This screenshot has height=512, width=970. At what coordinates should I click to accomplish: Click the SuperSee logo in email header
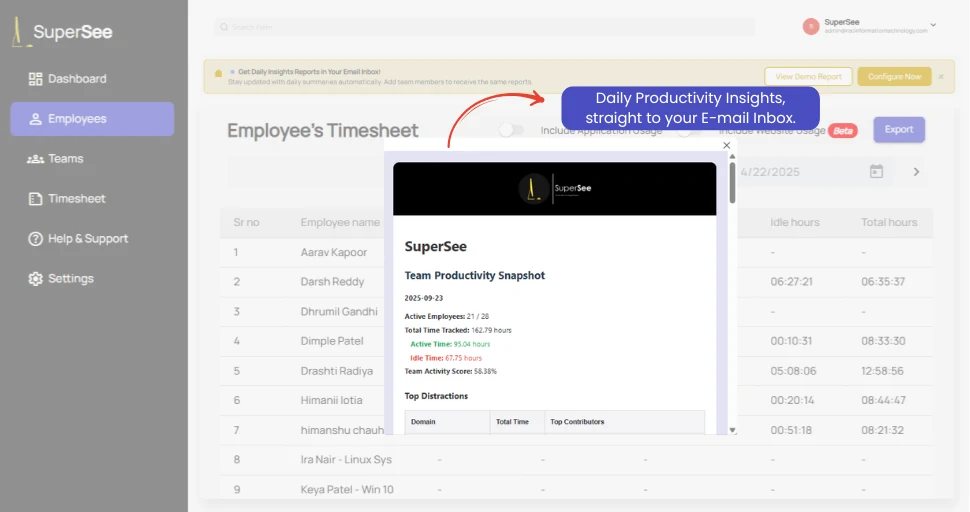tap(555, 189)
